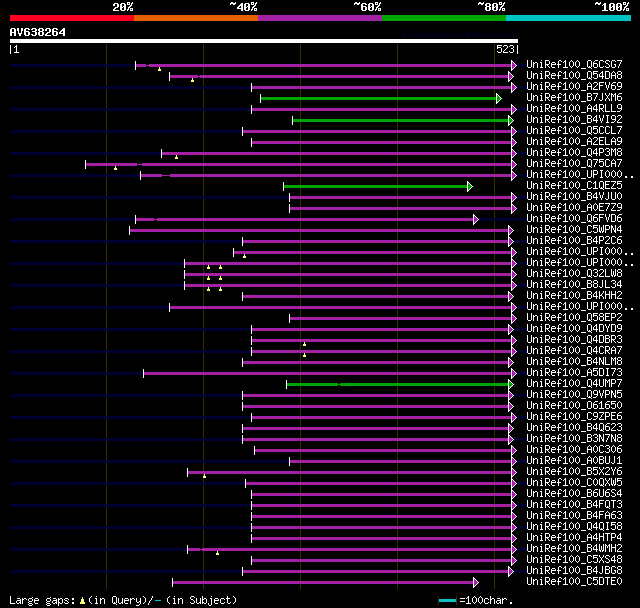Viewport: 640px width, 608px height.
Task: Click the purple ~60% identity legend segment
Action: click(320, 18)
